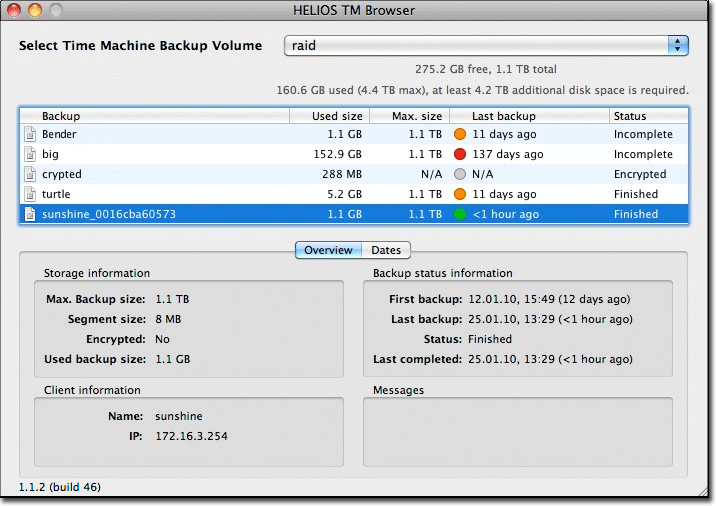Click the version 1.1.2 (build 46) text
The width and height of the screenshot is (716, 506).
(59, 487)
